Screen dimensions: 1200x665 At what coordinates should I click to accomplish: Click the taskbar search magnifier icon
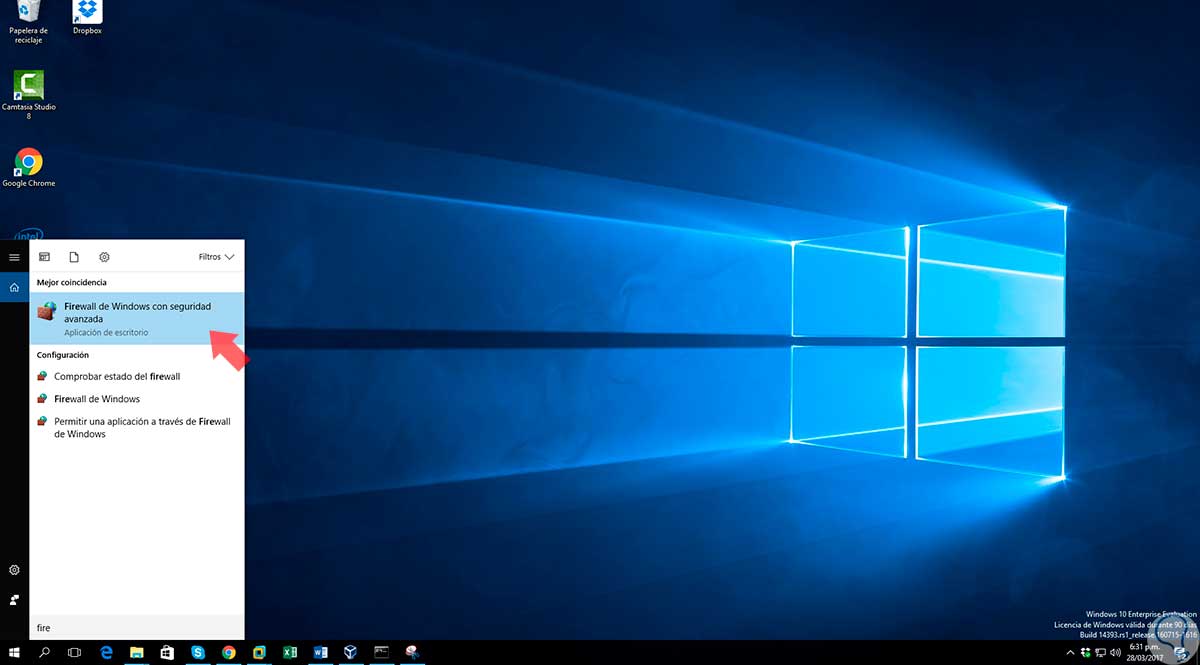coord(44,652)
